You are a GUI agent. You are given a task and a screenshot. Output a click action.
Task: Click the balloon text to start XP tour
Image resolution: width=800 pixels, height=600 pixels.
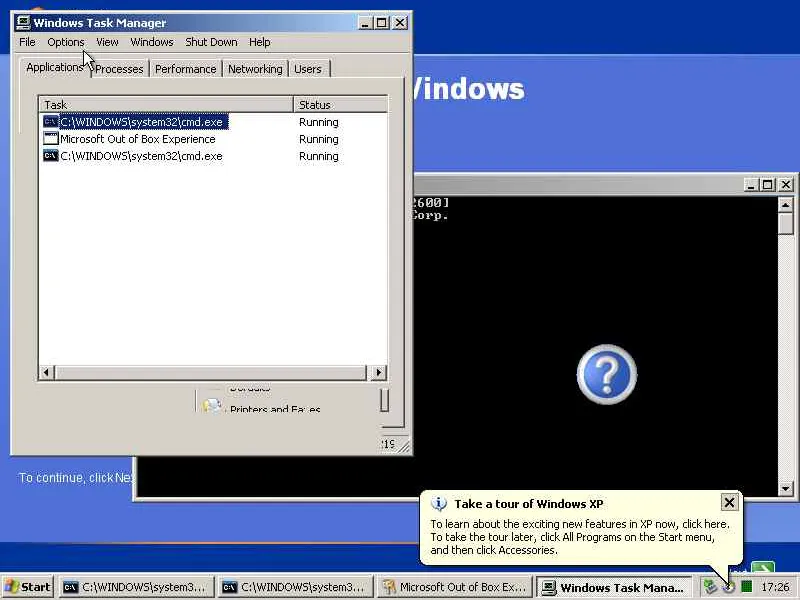580,537
